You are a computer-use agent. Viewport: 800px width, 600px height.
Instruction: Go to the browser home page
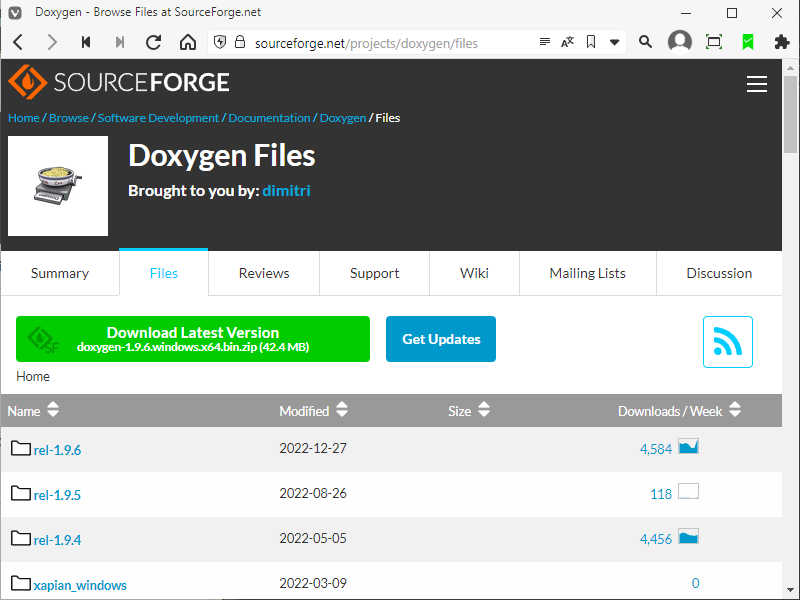(188, 42)
